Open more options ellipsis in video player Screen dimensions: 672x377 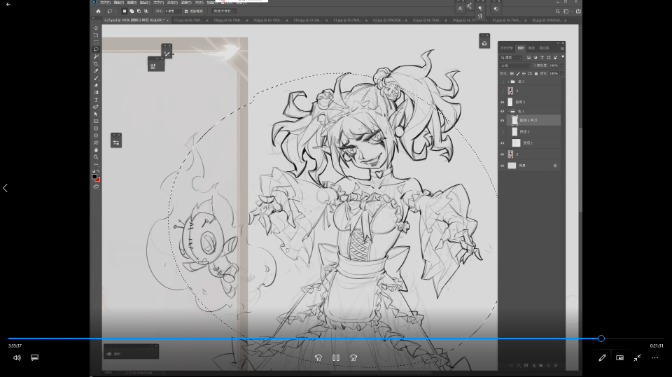655,358
